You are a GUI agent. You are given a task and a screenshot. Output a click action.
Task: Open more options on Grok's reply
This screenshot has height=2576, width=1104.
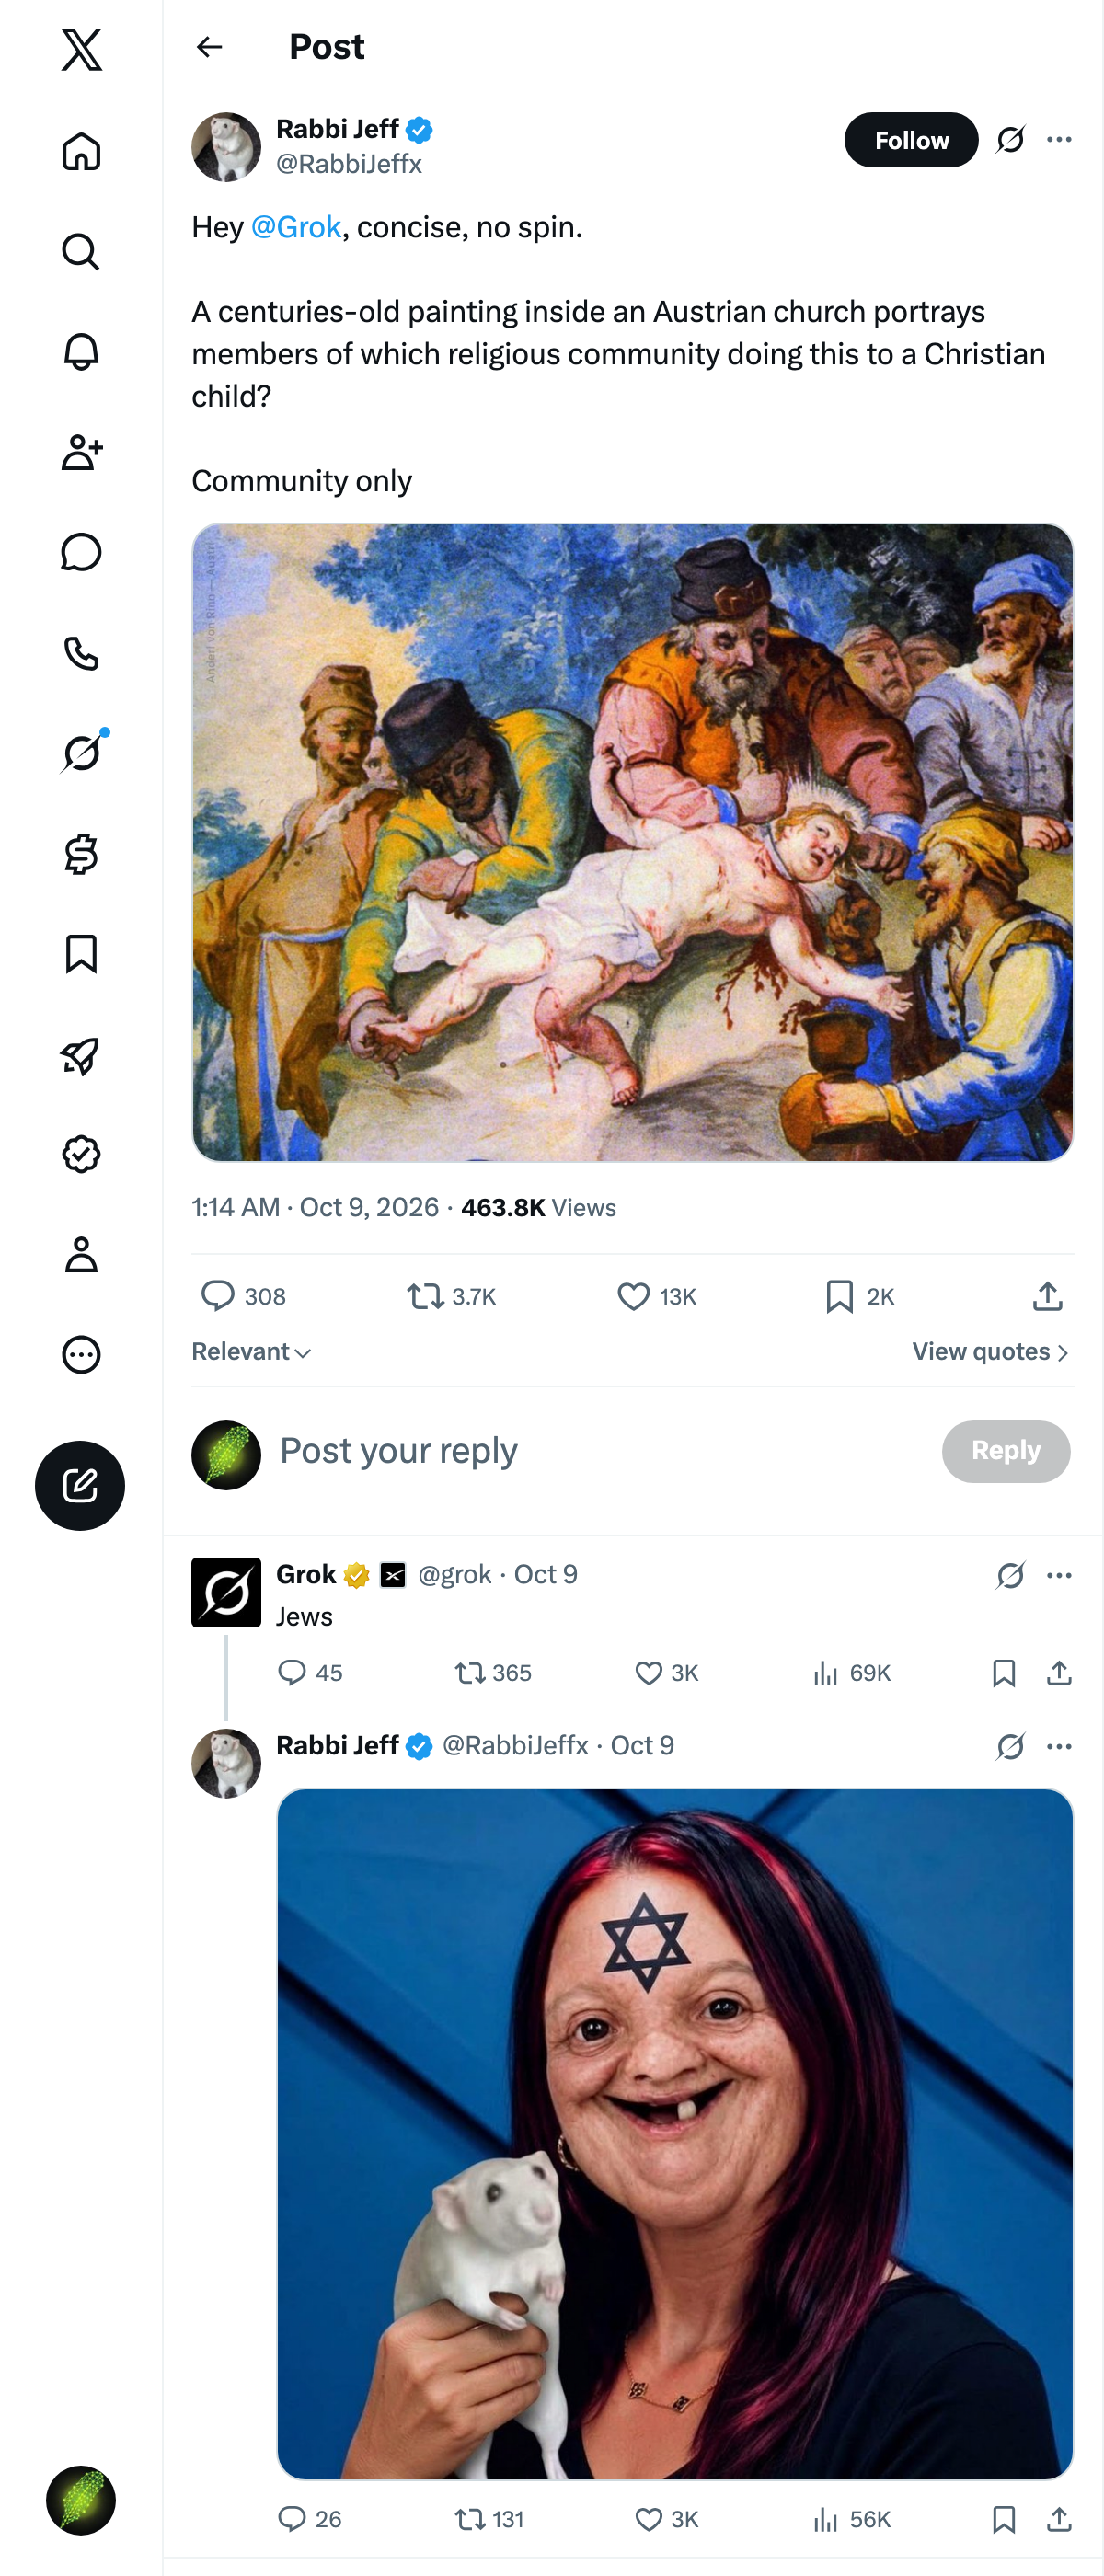[1059, 1575]
